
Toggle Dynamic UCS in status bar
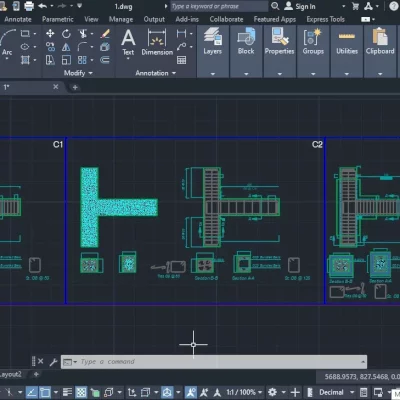[x=132, y=392]
